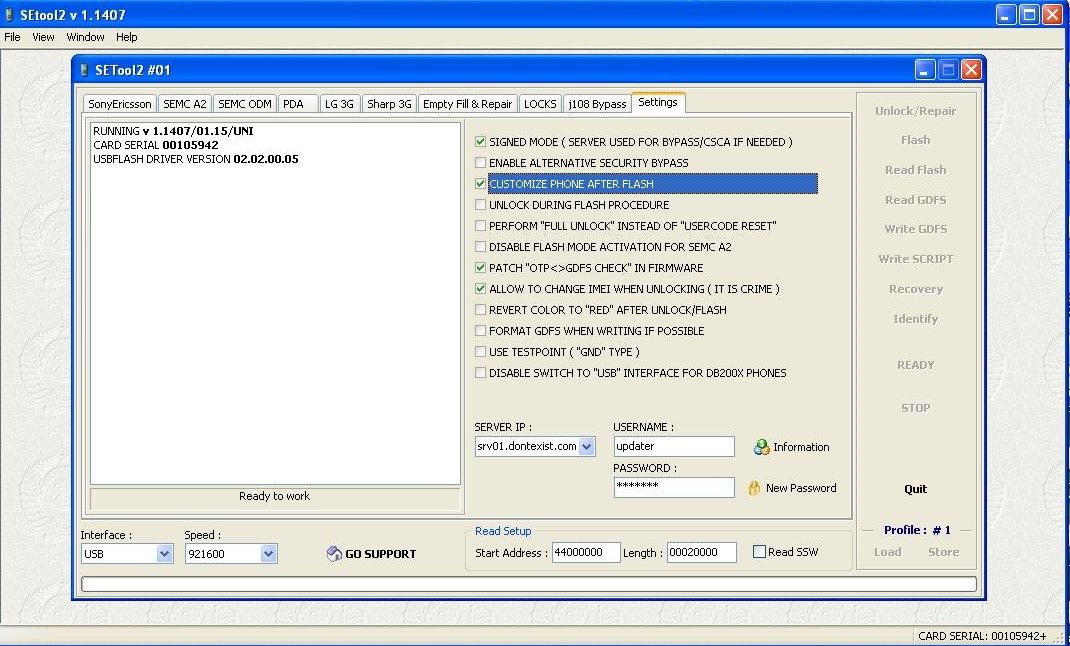
Task: Click GO SUPPORT text
Action: coord(380,554)
